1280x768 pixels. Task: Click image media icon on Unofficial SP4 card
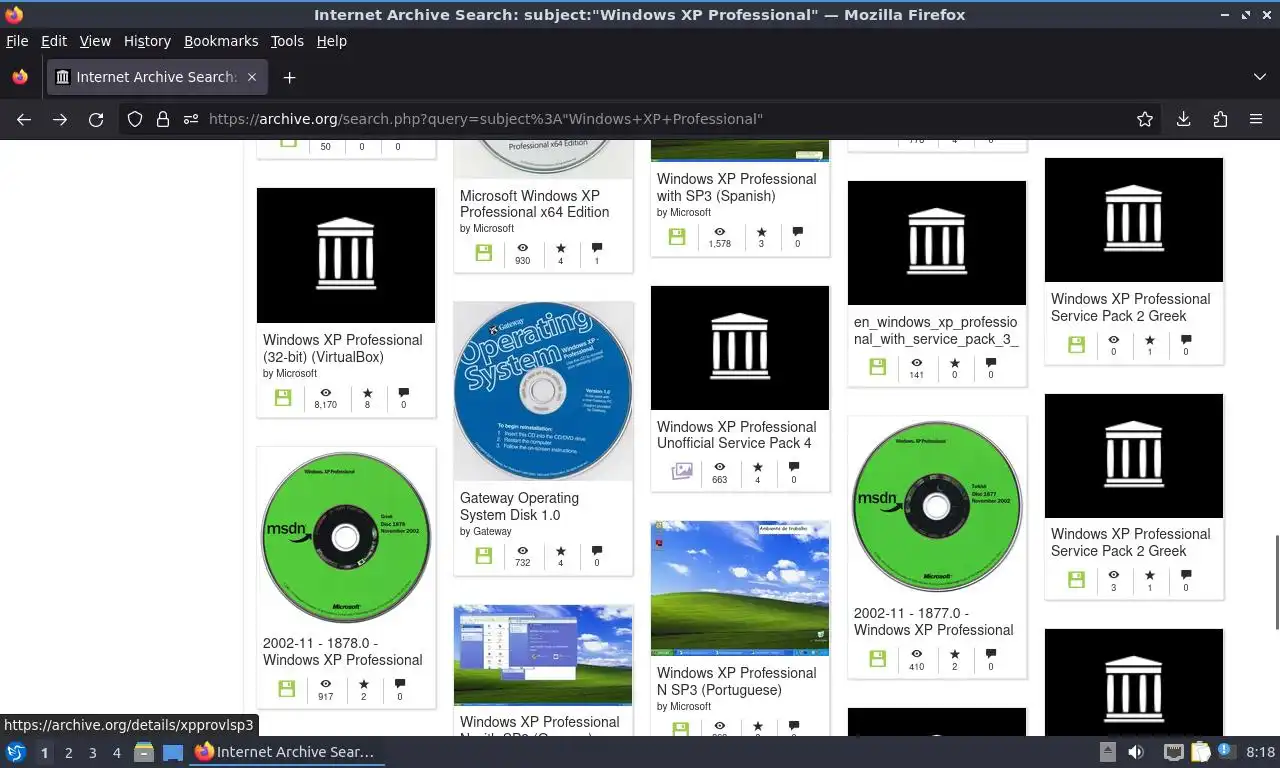coord(682,470)
